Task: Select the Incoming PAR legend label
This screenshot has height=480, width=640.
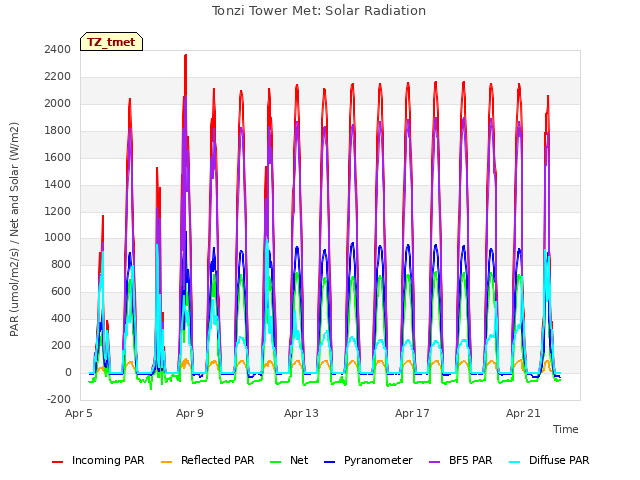Action: [108, 460]
